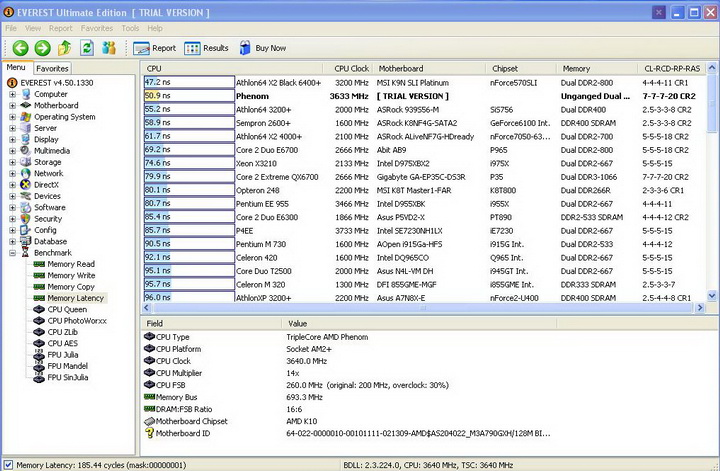This screenshot has height=471, width=720.
Task: Select the Computer tree icon
Action: point(26,94)
